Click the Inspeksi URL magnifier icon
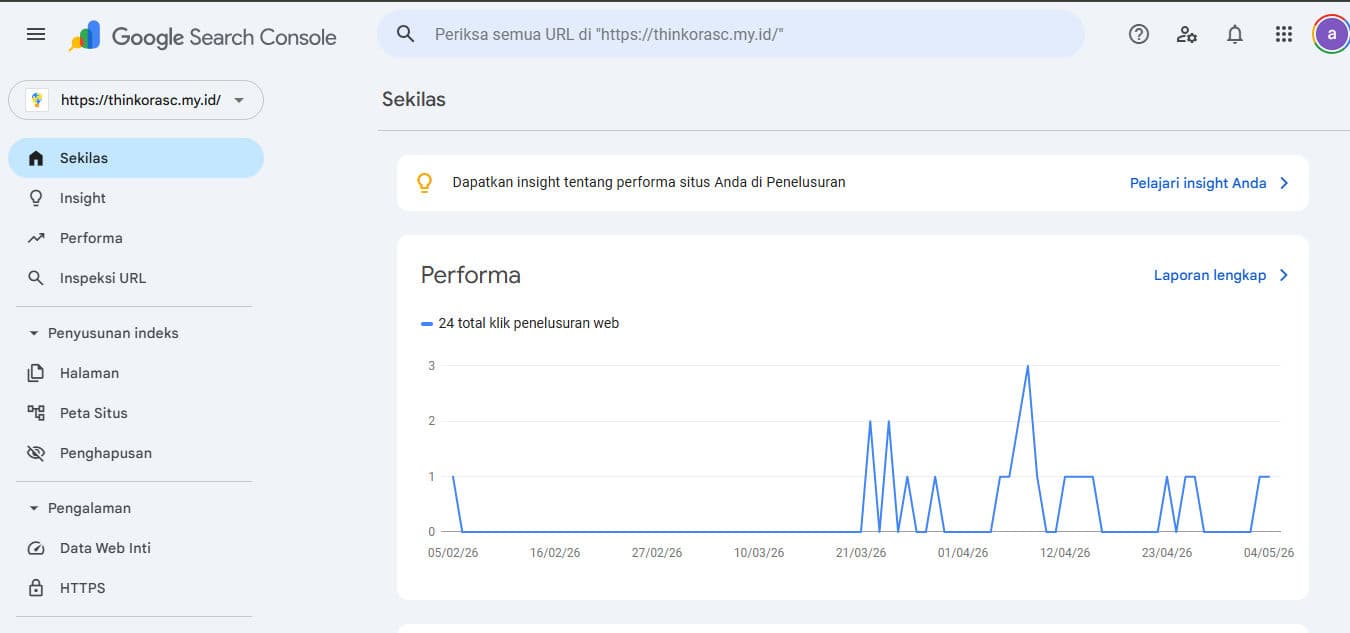Viewport: 1350px width, 633px height. (36, 278)
